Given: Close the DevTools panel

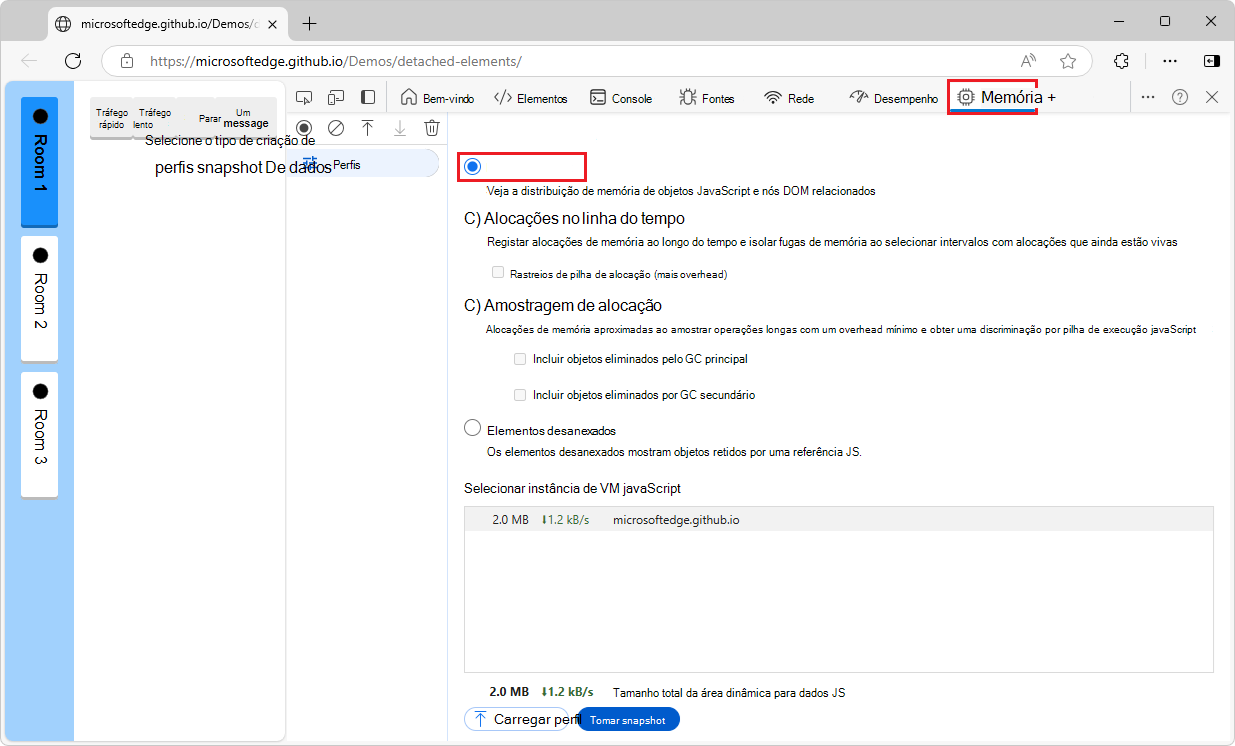Looking at the screenshot, I should point(1212,97).
